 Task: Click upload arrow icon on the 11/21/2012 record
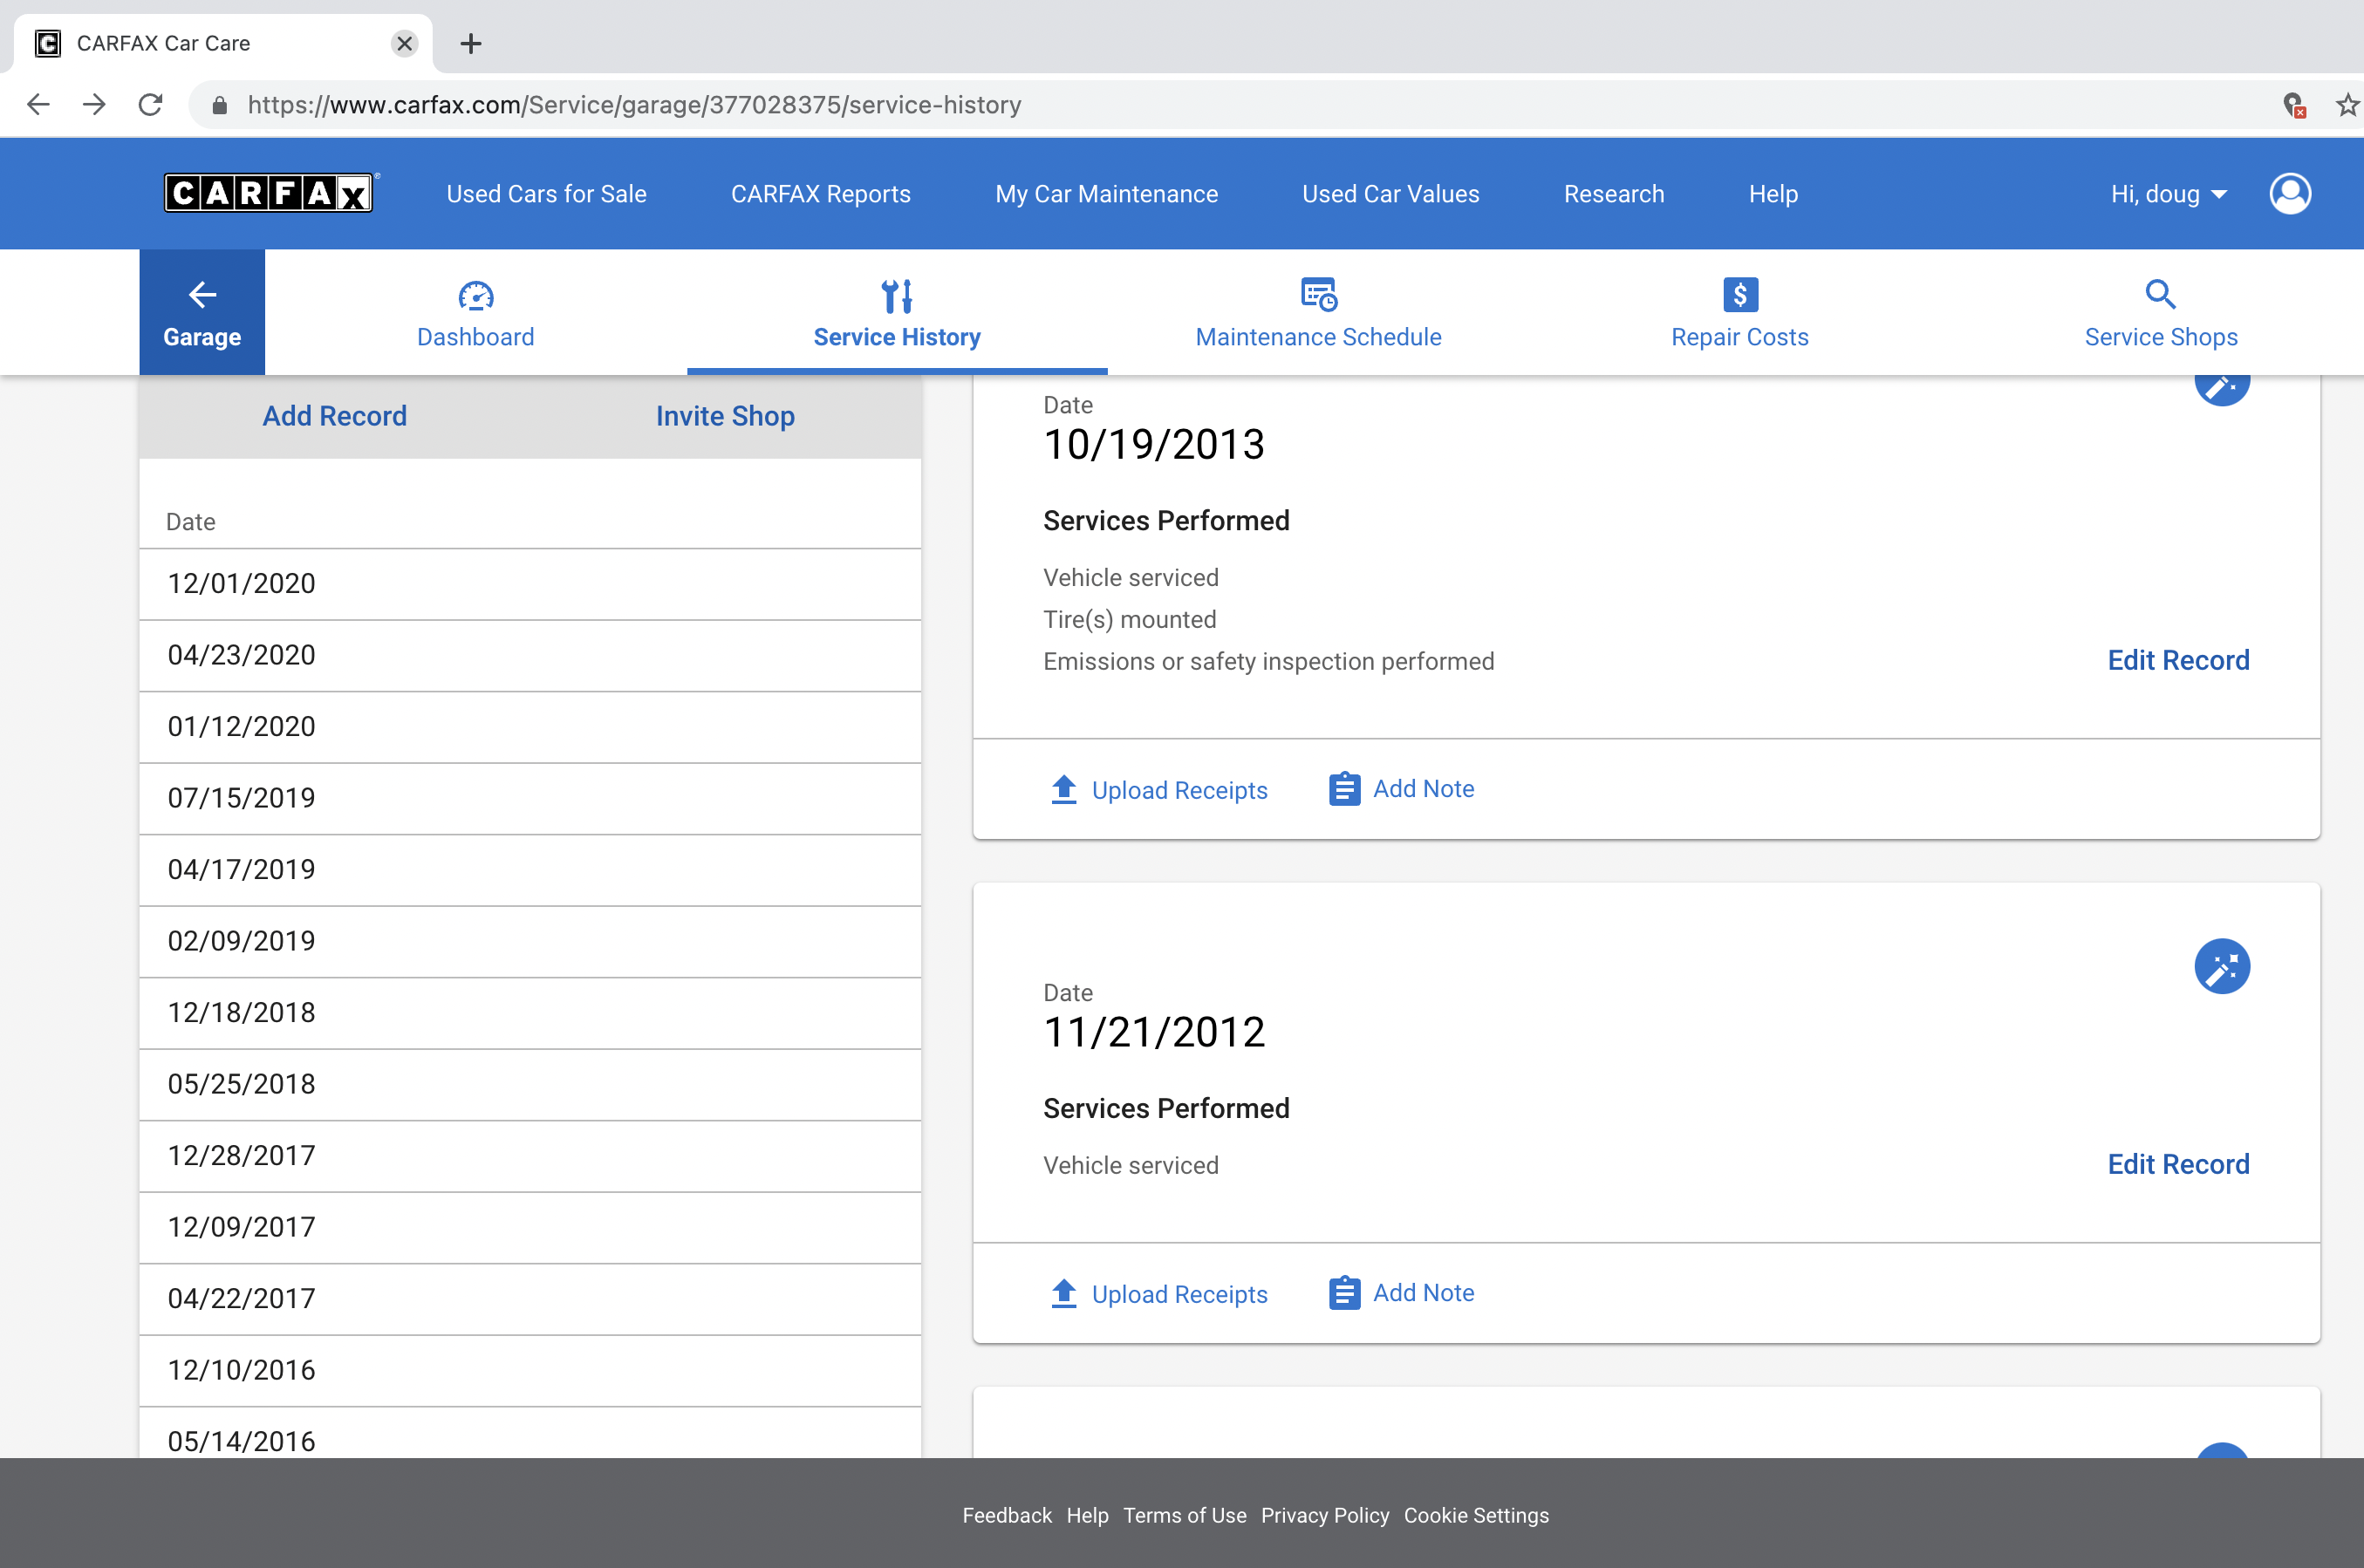click(1064, 1293)
